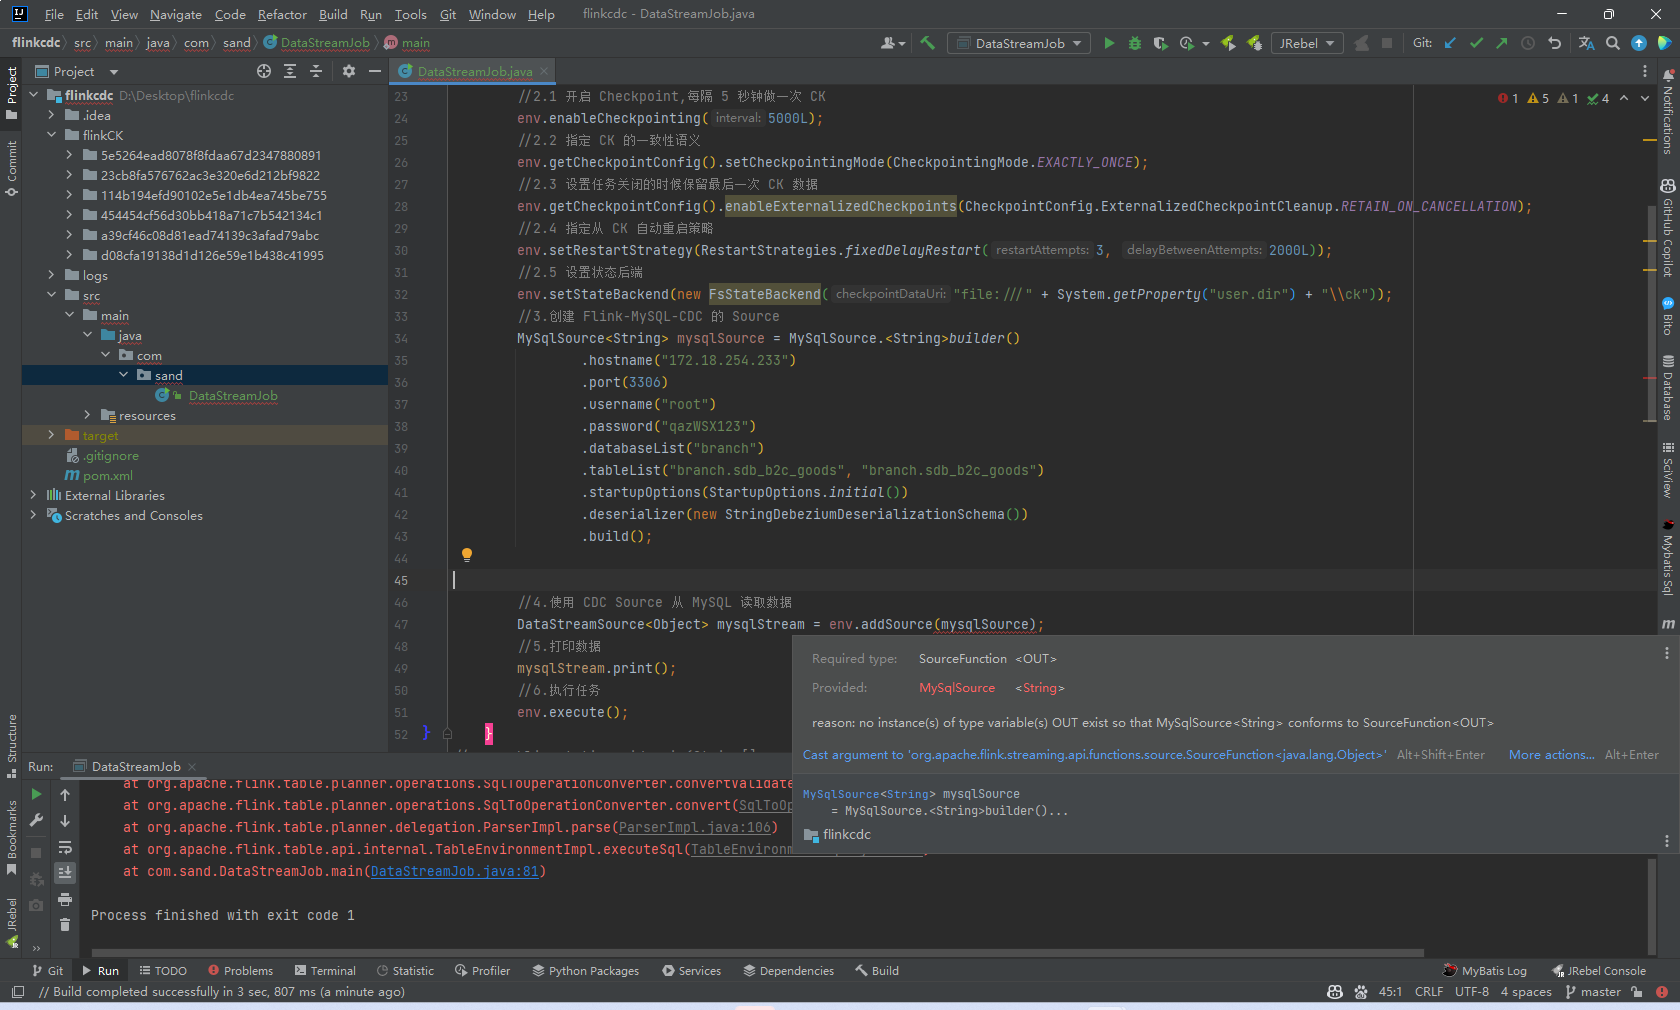Viewport: 1680px width, 1010px height.
Task: Expand External Libraries node
Action: [x=33, y=495]
